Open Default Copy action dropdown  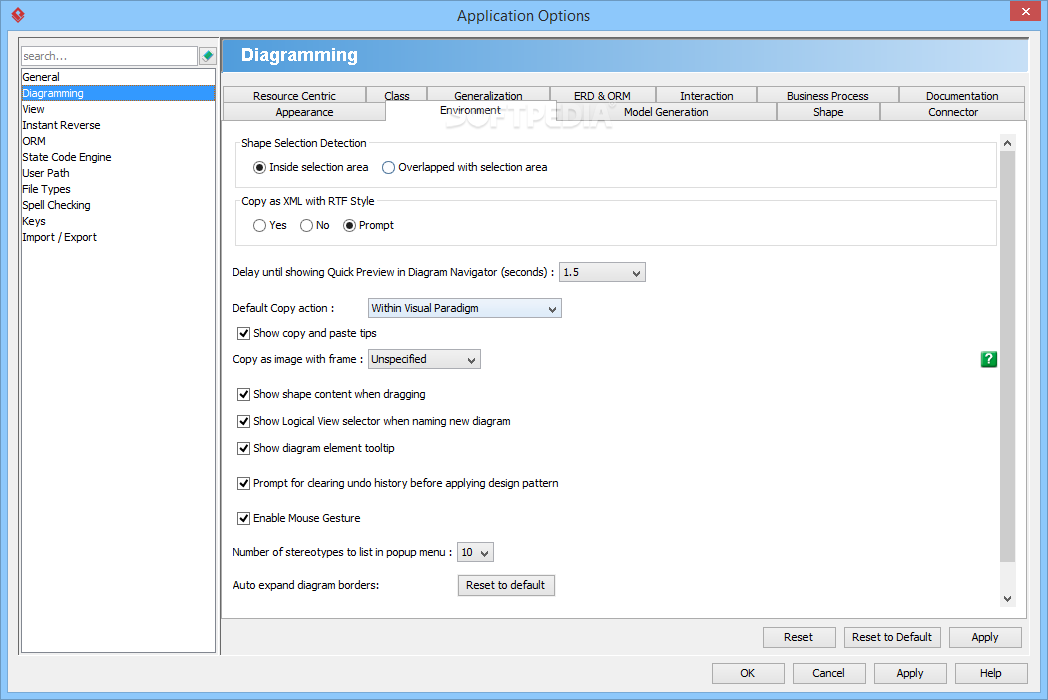465,308
